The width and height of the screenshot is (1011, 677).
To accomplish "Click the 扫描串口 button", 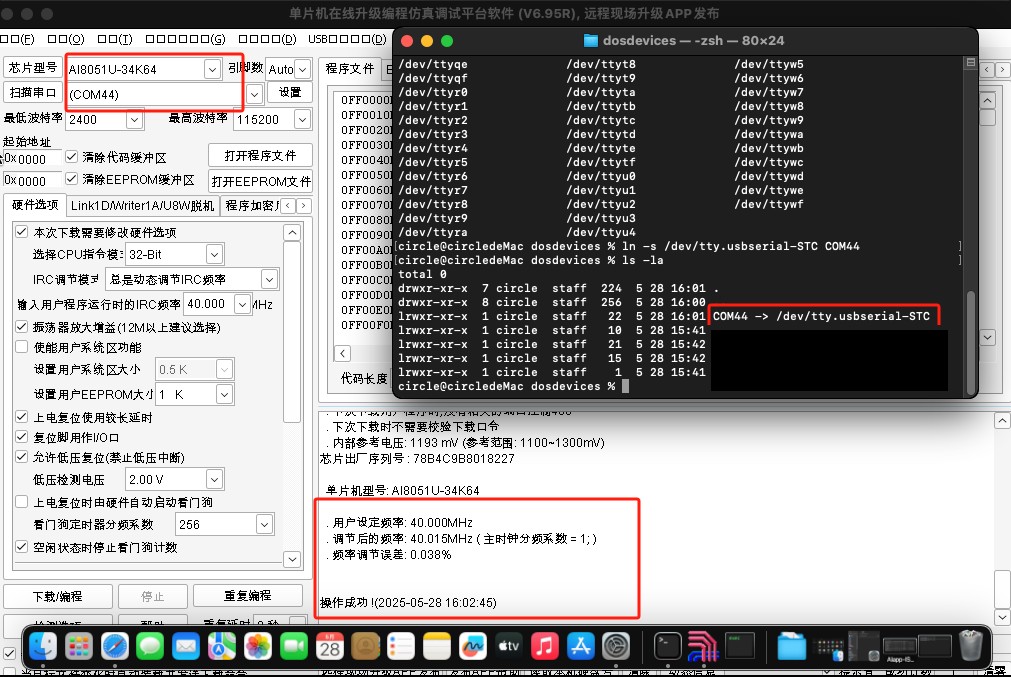I will 33,92.
